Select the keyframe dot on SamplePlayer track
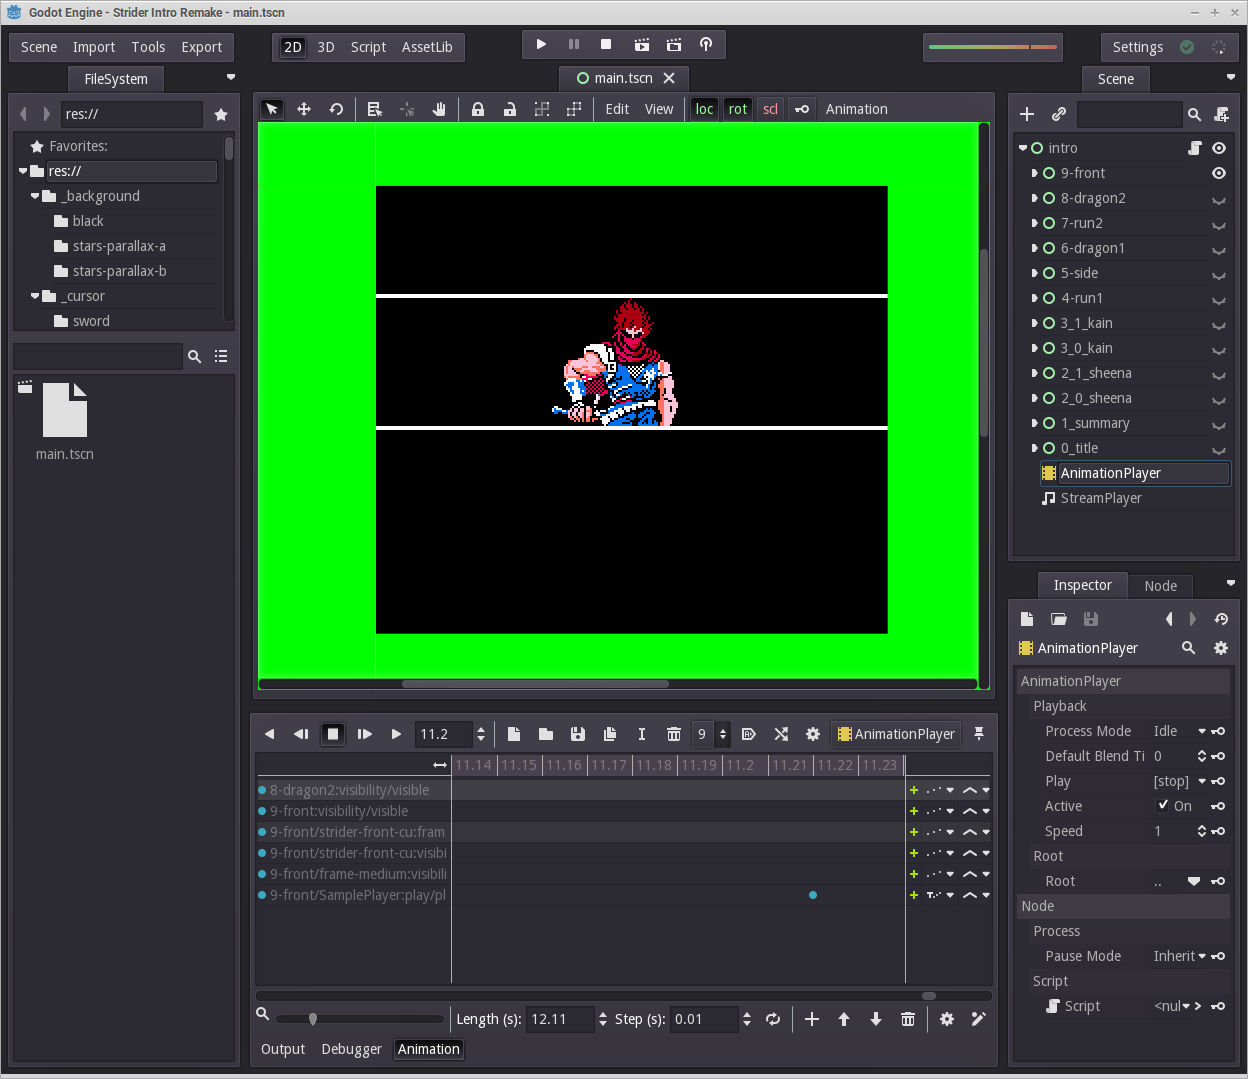The height and width of the screenshot is (1079, 1248). click(813, 895)
